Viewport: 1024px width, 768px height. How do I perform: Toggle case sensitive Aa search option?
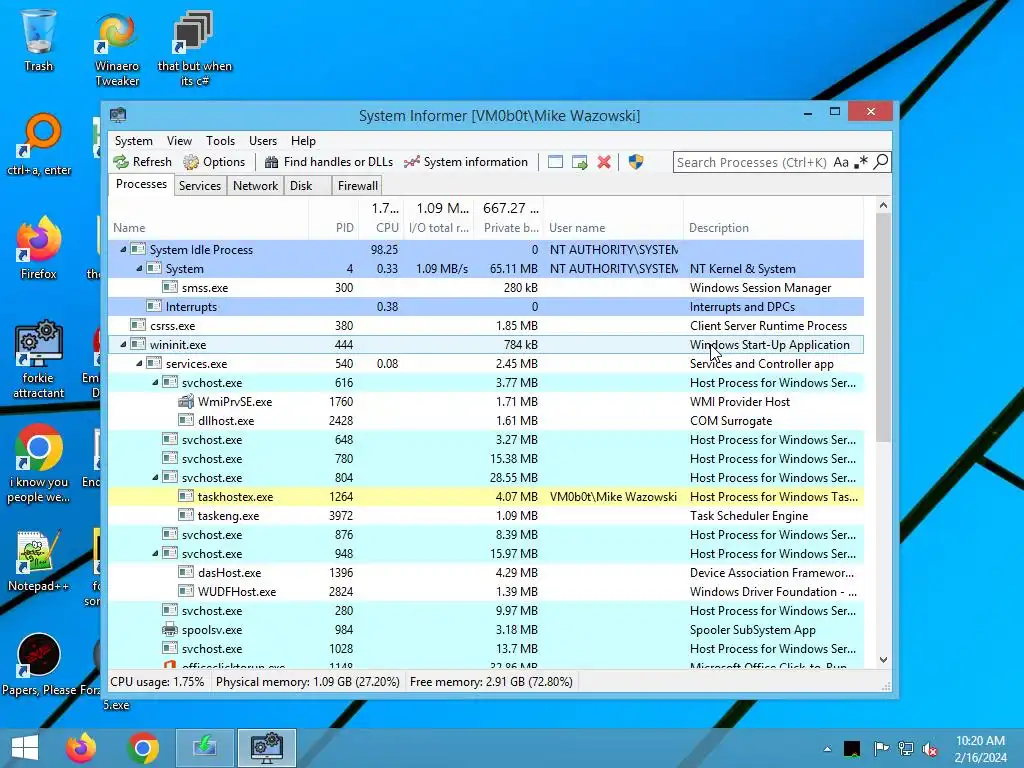841,162
